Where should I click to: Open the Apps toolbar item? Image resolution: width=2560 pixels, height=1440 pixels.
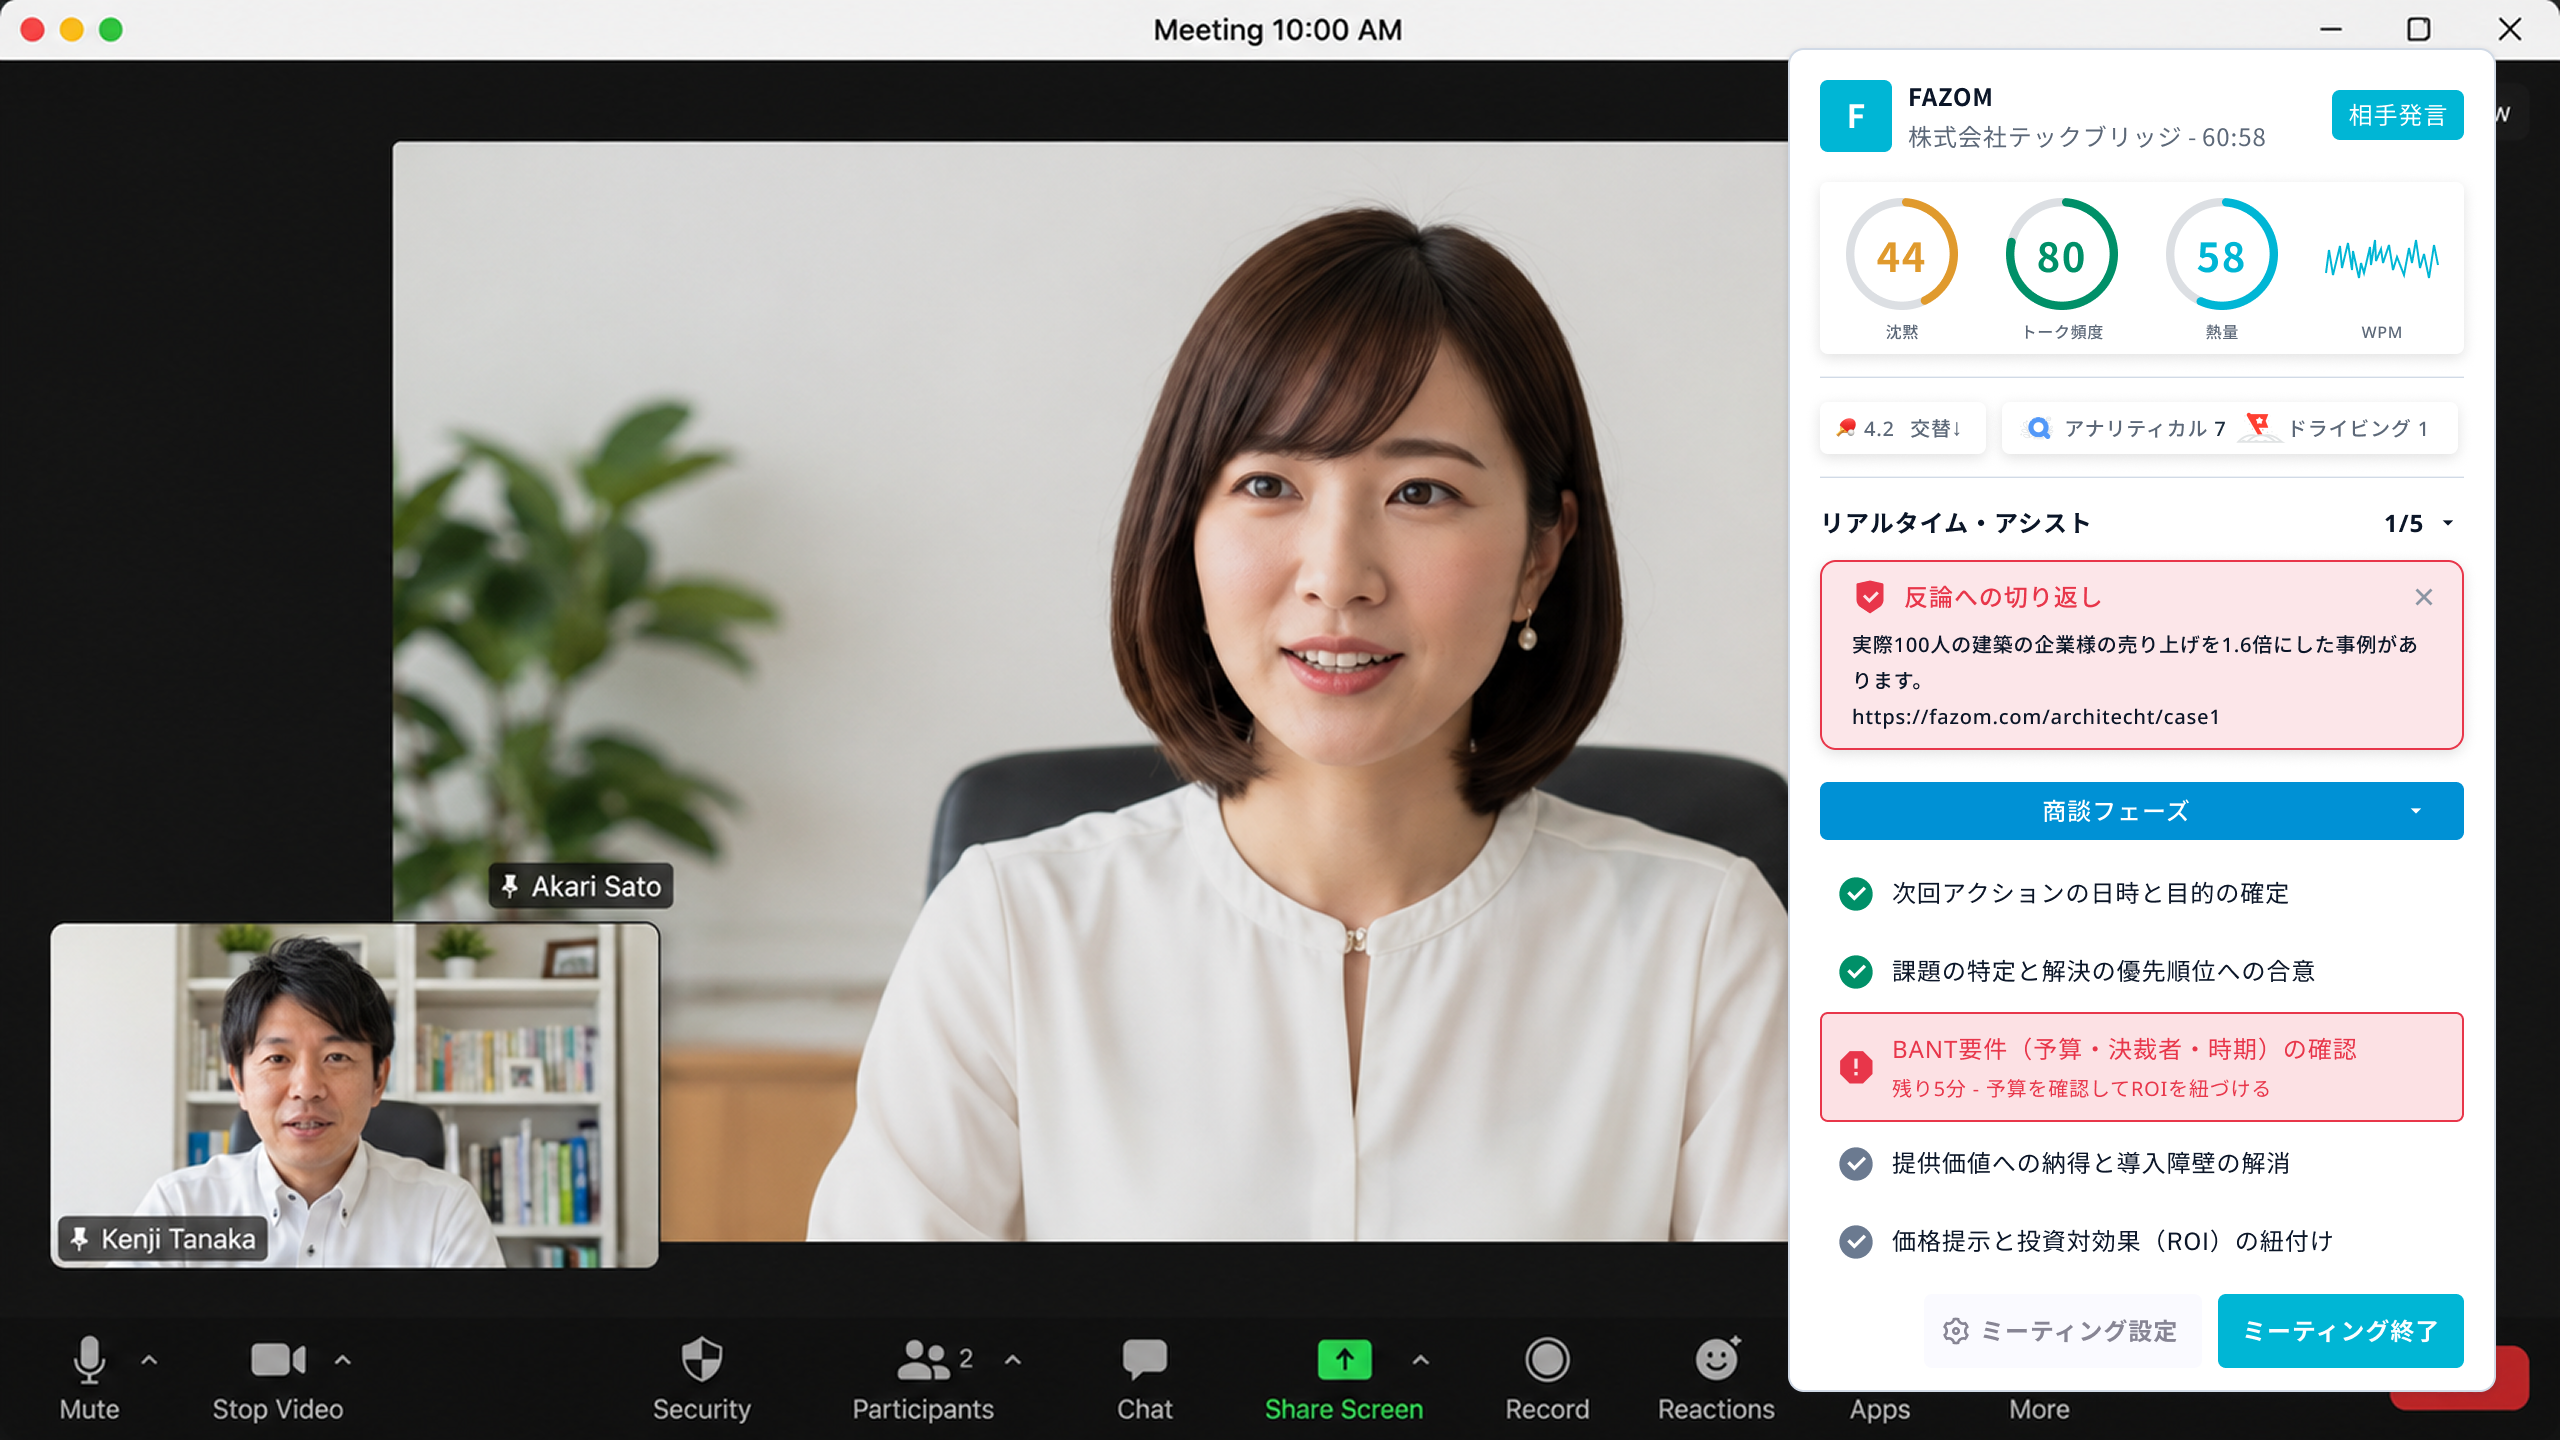[1879, 1409]
